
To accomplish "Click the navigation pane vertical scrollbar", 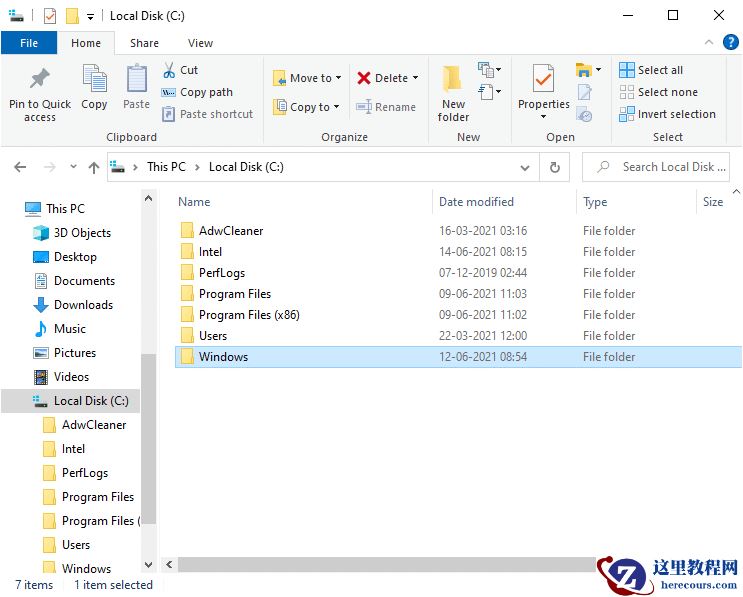I will click(148, 438).
